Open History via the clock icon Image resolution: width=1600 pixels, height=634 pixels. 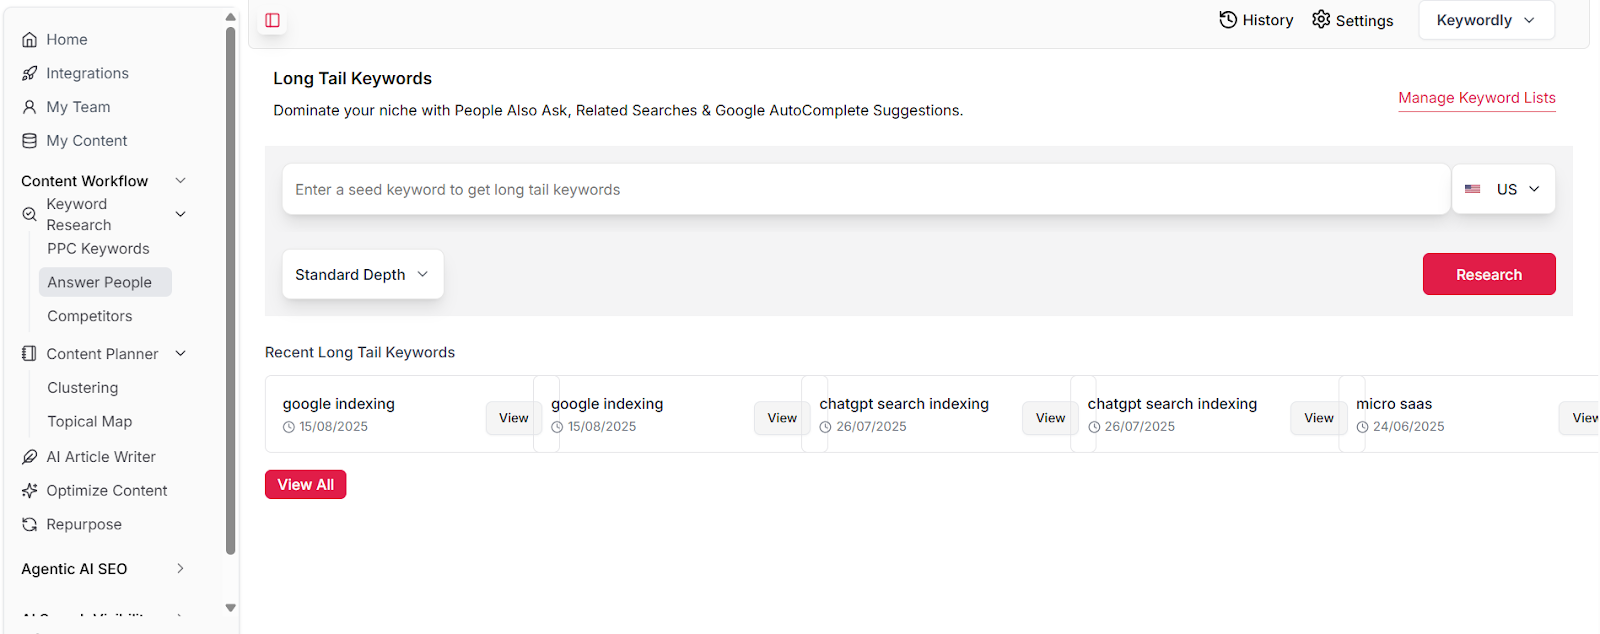tap(1228, 20)
